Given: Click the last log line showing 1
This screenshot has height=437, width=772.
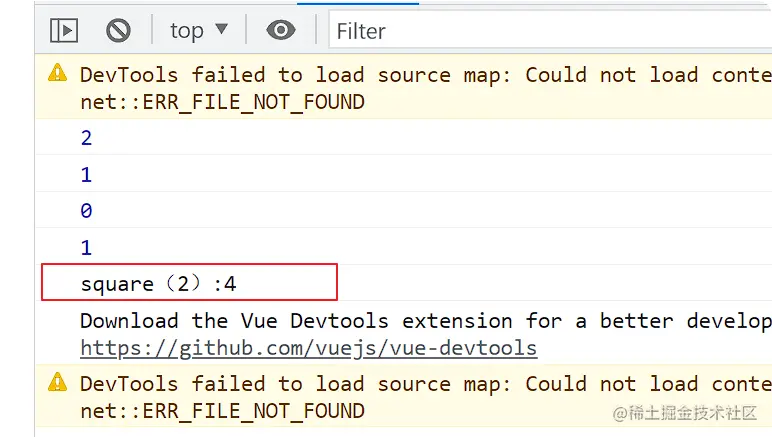Looking at the screenshot, I should click(x=404, y=247).
